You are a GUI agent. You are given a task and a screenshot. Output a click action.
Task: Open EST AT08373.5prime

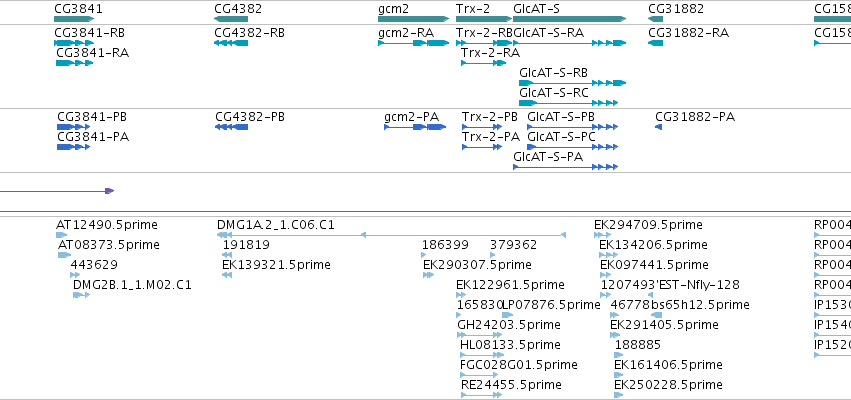click(x=109, y=245)
